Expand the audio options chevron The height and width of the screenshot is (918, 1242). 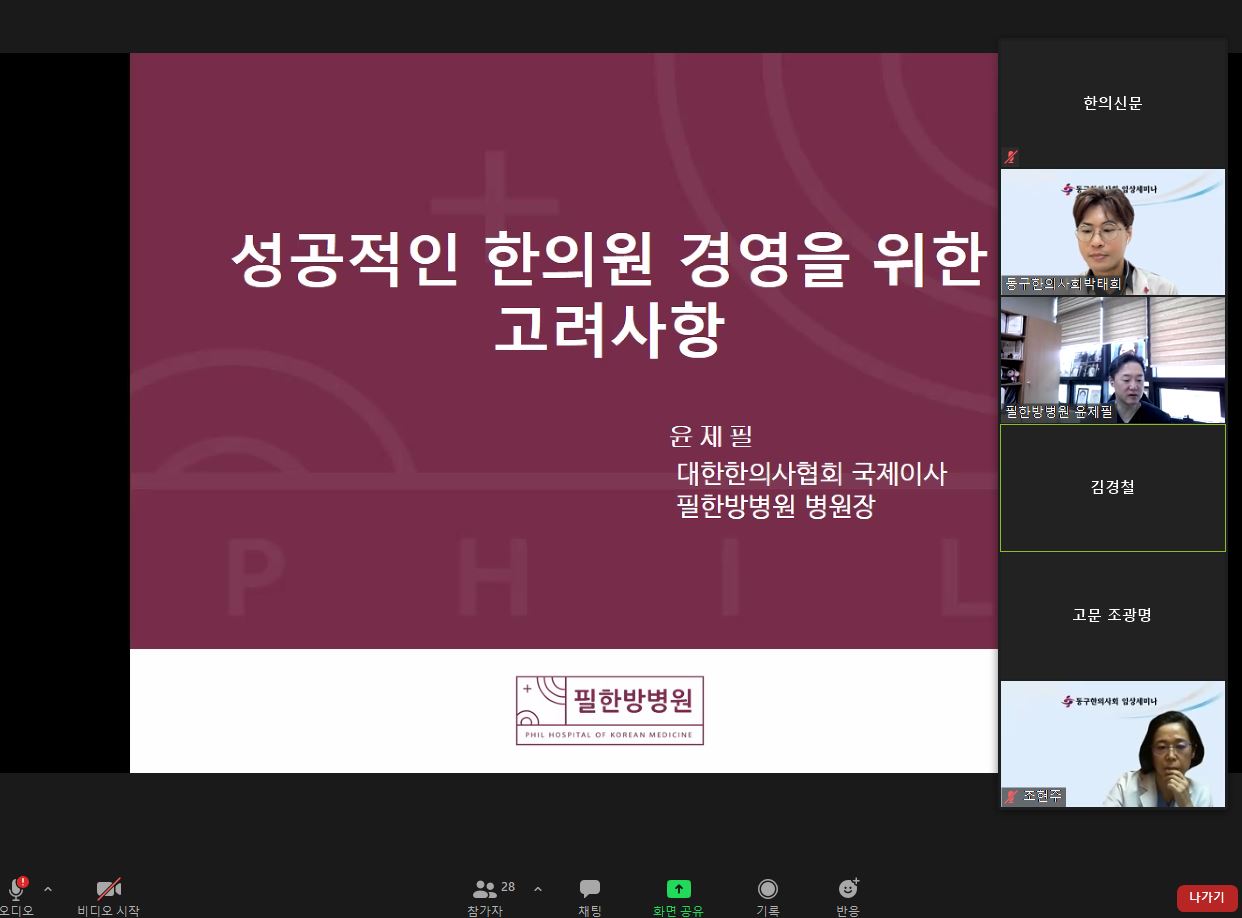pyautogui.click(x=47, y=890)
